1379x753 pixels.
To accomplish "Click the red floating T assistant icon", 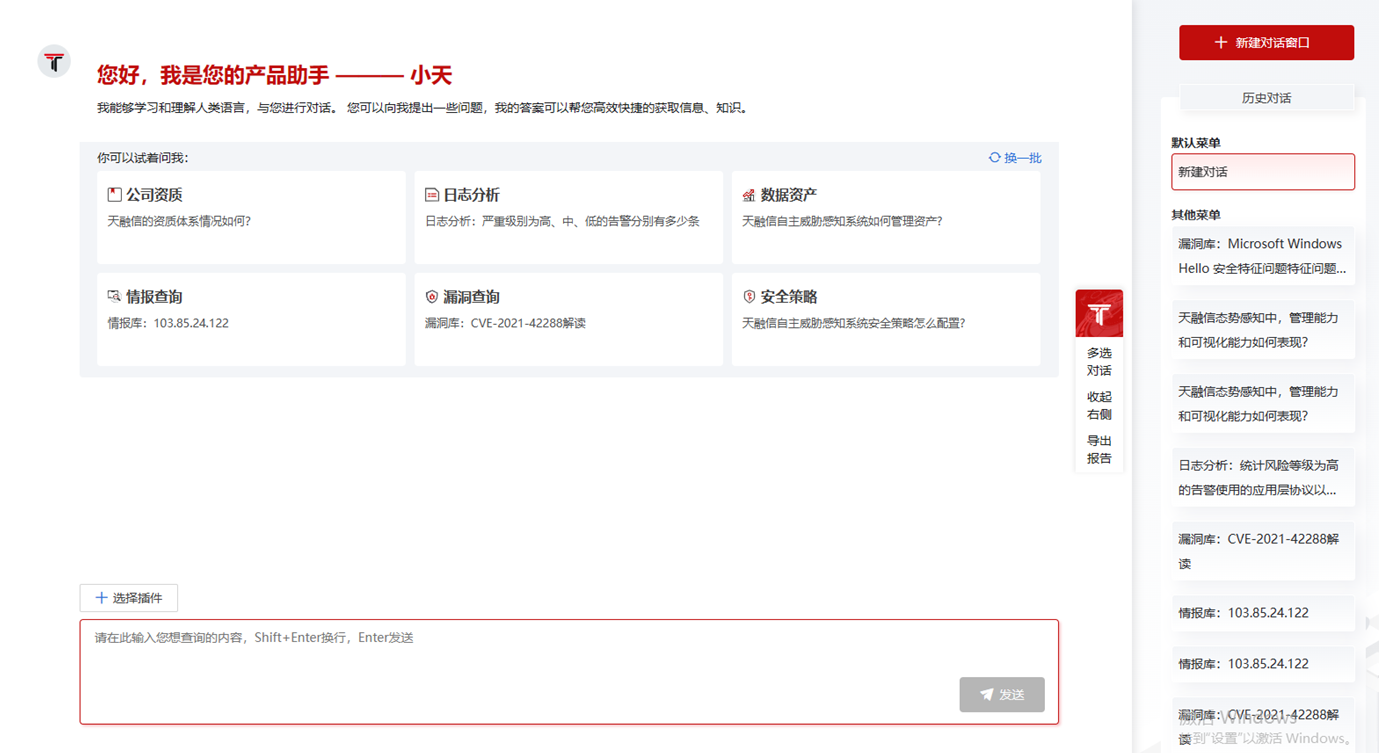I will click(1099, 314).
